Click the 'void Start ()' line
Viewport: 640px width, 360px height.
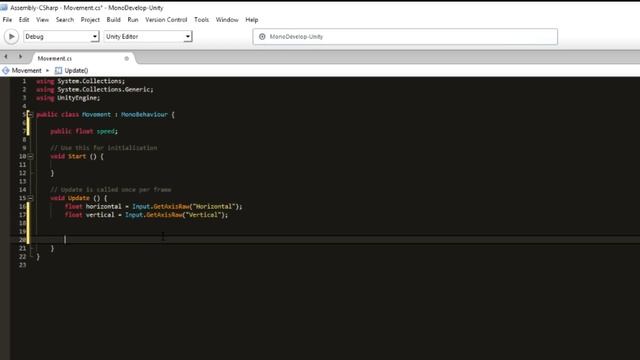[77, 156]
